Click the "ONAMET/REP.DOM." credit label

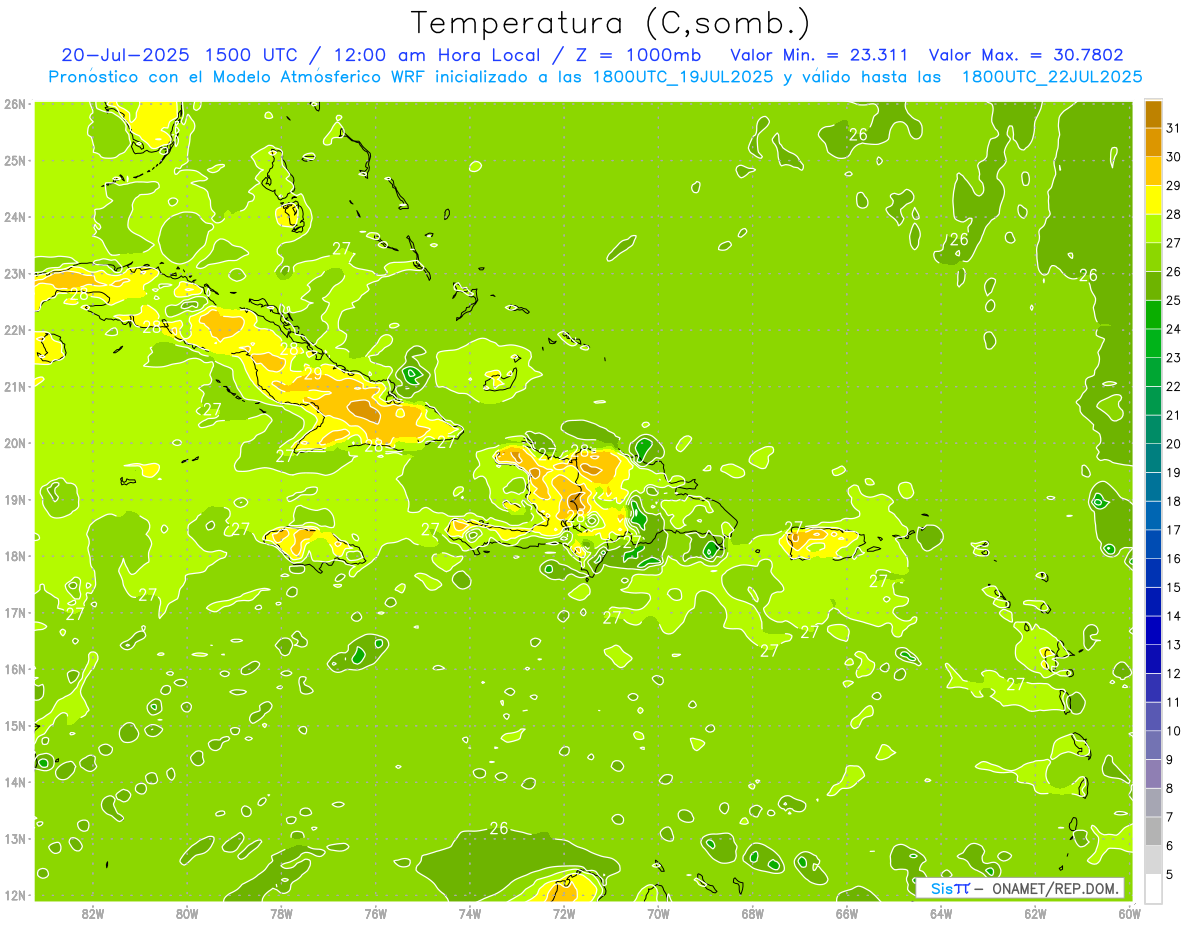click(1057, 888)
